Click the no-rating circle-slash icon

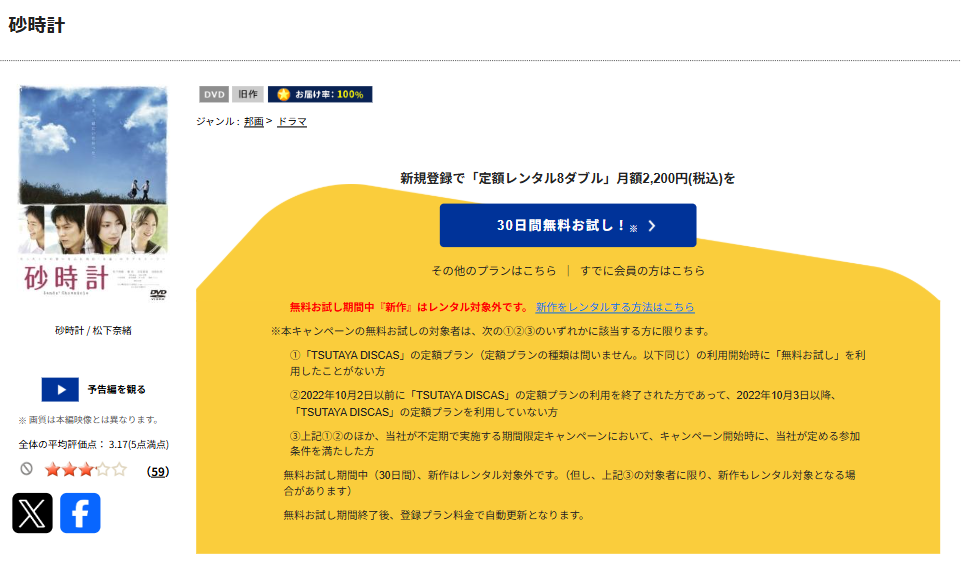(26, 469)
